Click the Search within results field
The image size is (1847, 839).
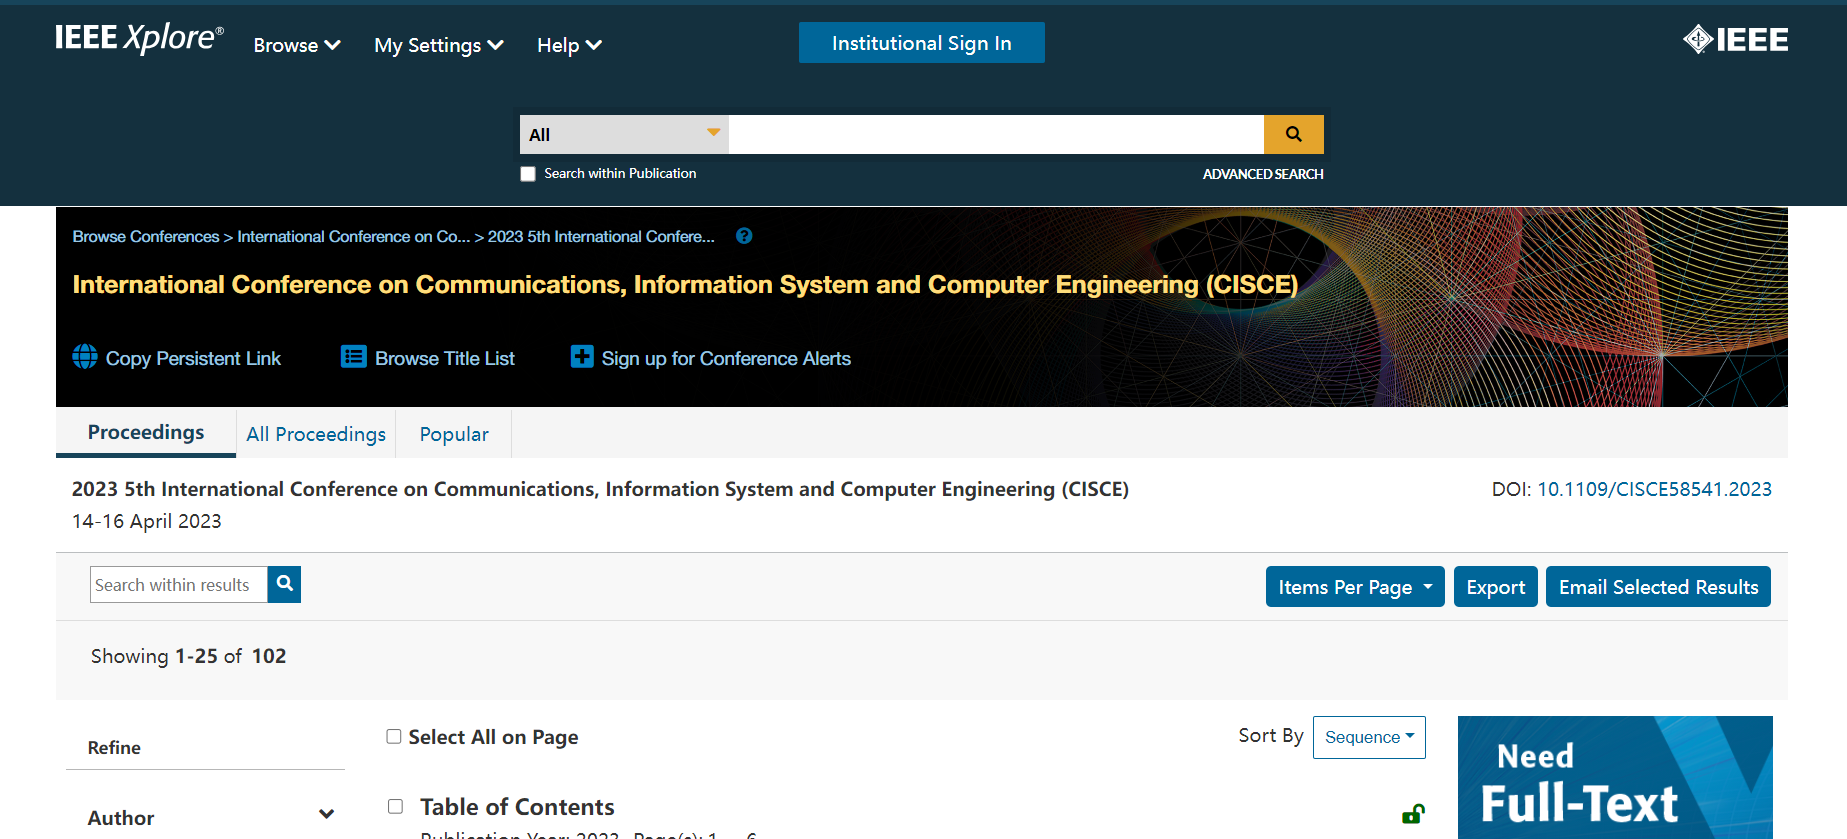[x=179, y=585]
